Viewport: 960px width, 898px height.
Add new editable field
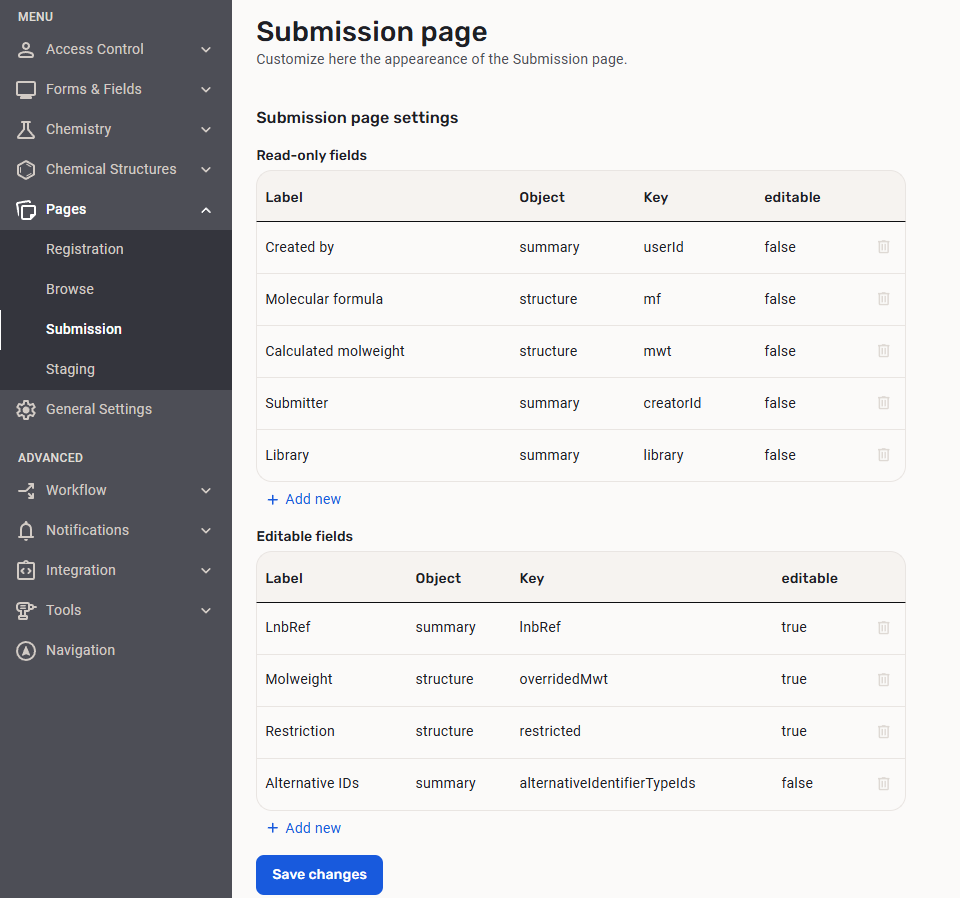point(304,828)
